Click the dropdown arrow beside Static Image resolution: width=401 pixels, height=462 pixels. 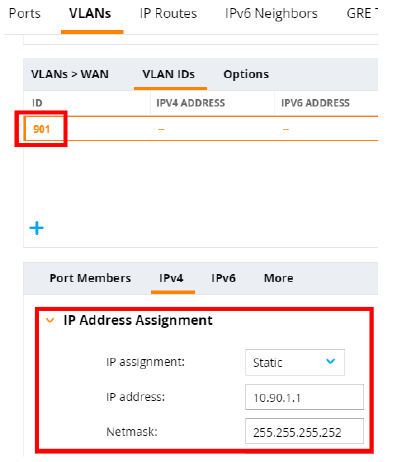(330, 361)
